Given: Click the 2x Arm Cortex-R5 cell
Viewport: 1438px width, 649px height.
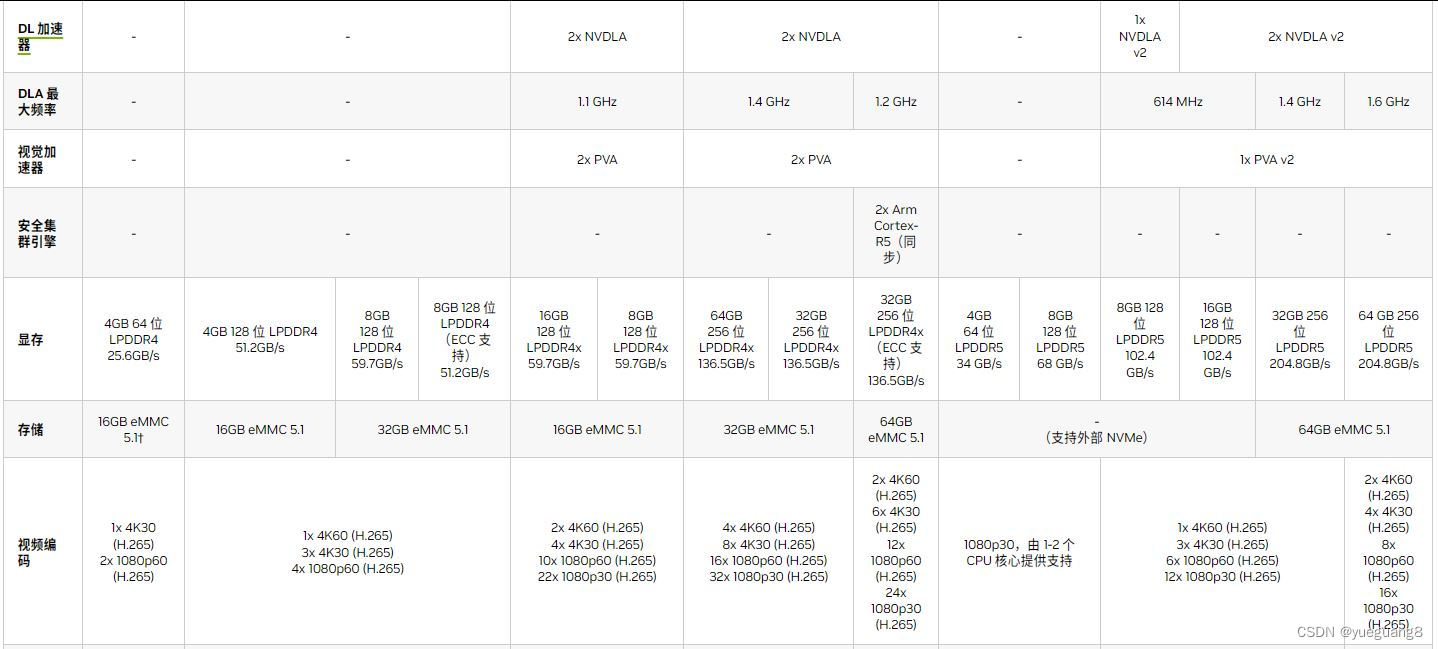Looking at the screenshot, I should [x=895, y=232].
